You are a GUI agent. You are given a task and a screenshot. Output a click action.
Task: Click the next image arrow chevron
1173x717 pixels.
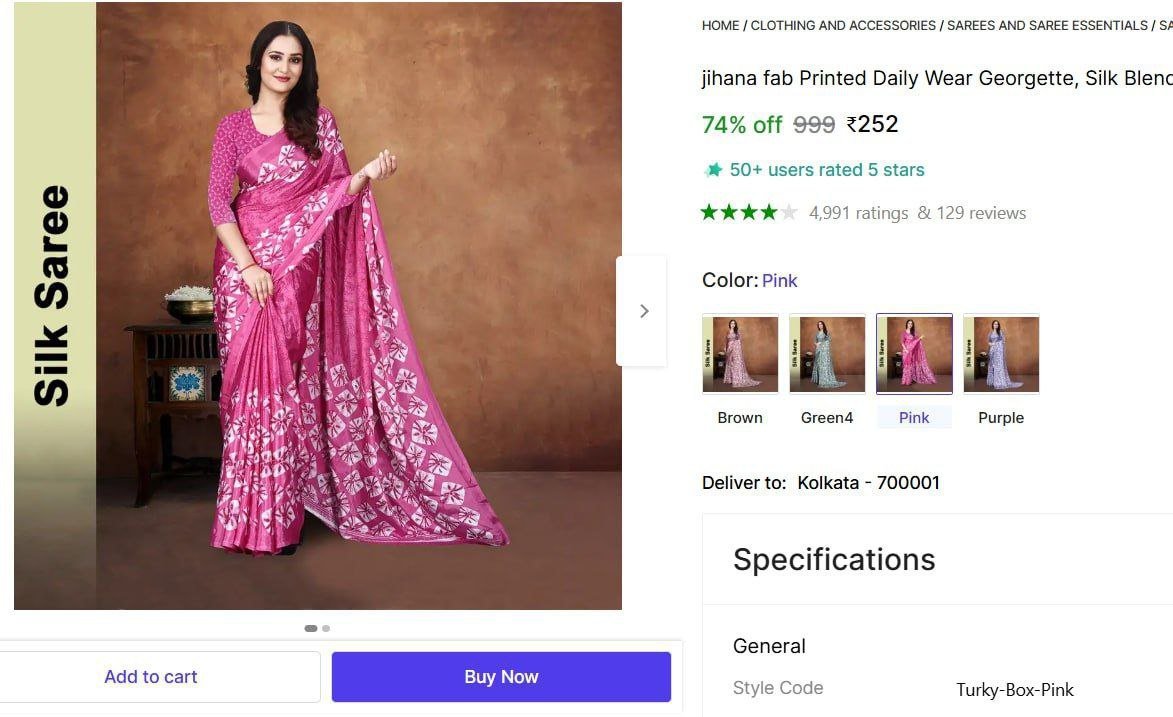click(643, 311)
